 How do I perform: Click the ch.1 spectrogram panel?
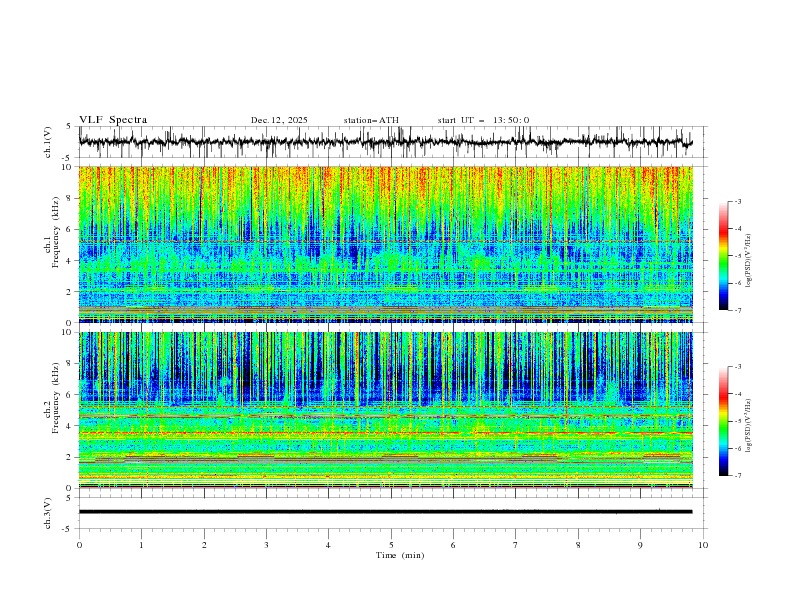click(x=386, y=244)
